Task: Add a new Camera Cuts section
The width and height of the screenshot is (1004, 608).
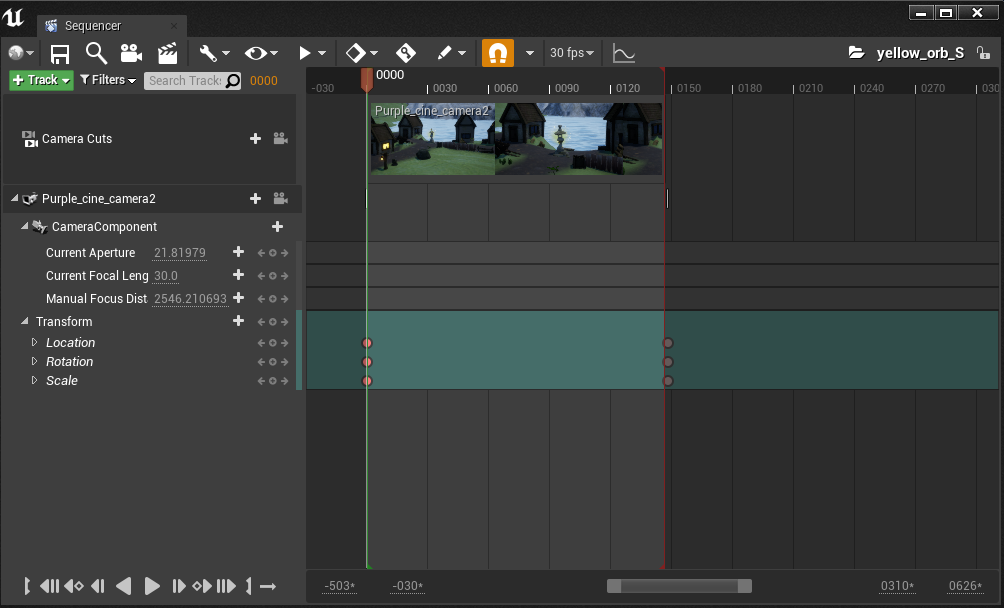Action: coord(255,139)
